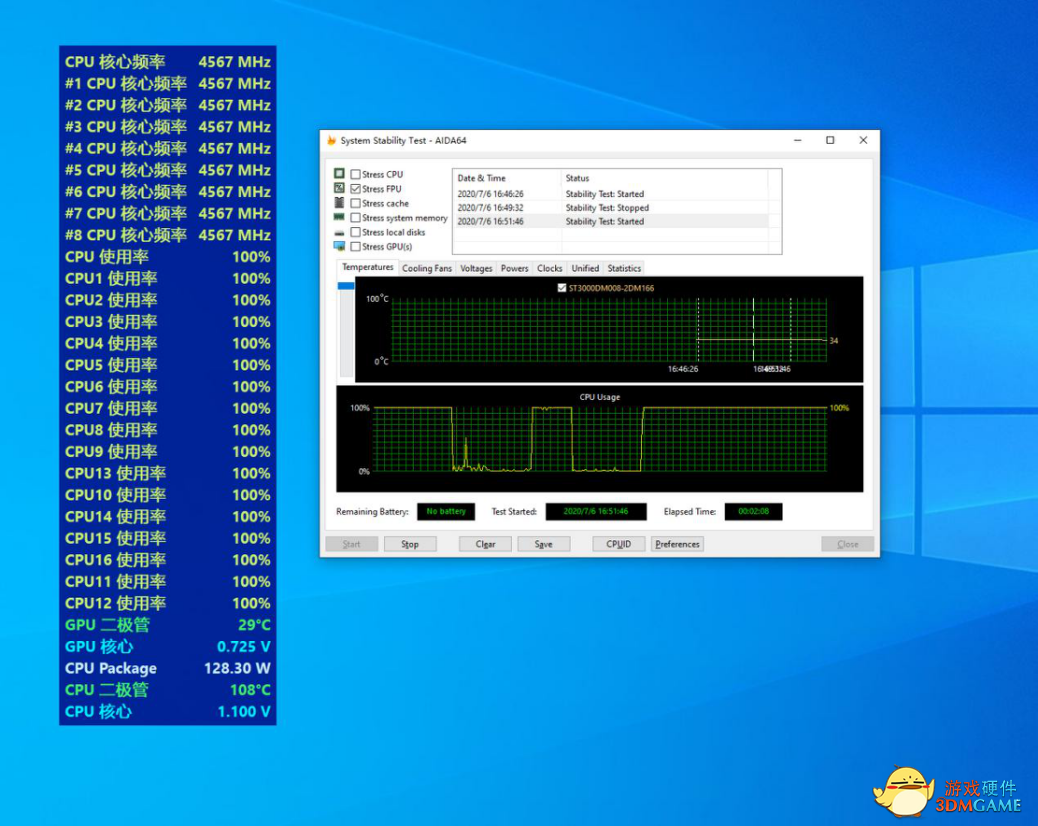The width and height of the screenshot is (1038, 826).
Task: Open the Cooling Fans tab
Action: (x=427, y=268)
